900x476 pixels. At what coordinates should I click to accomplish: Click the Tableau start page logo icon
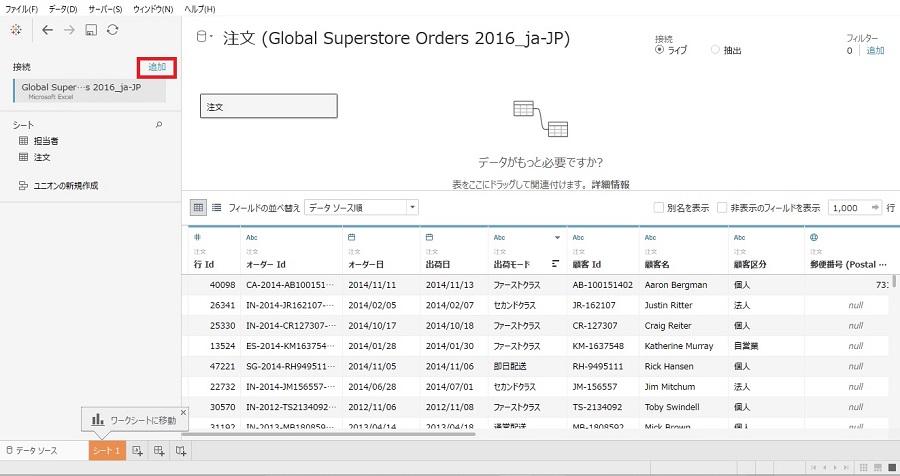tap(14, 30)
